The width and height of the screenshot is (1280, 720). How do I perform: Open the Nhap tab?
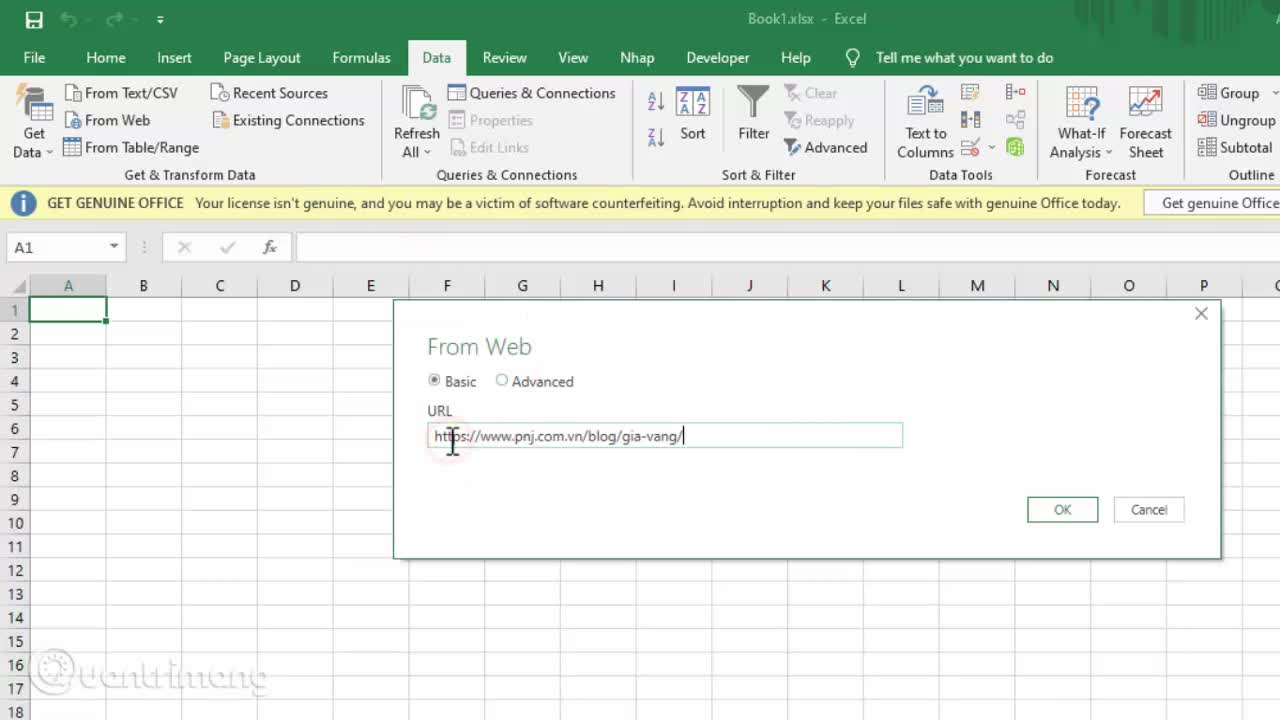pyautogui.click(x=637, y=58)
